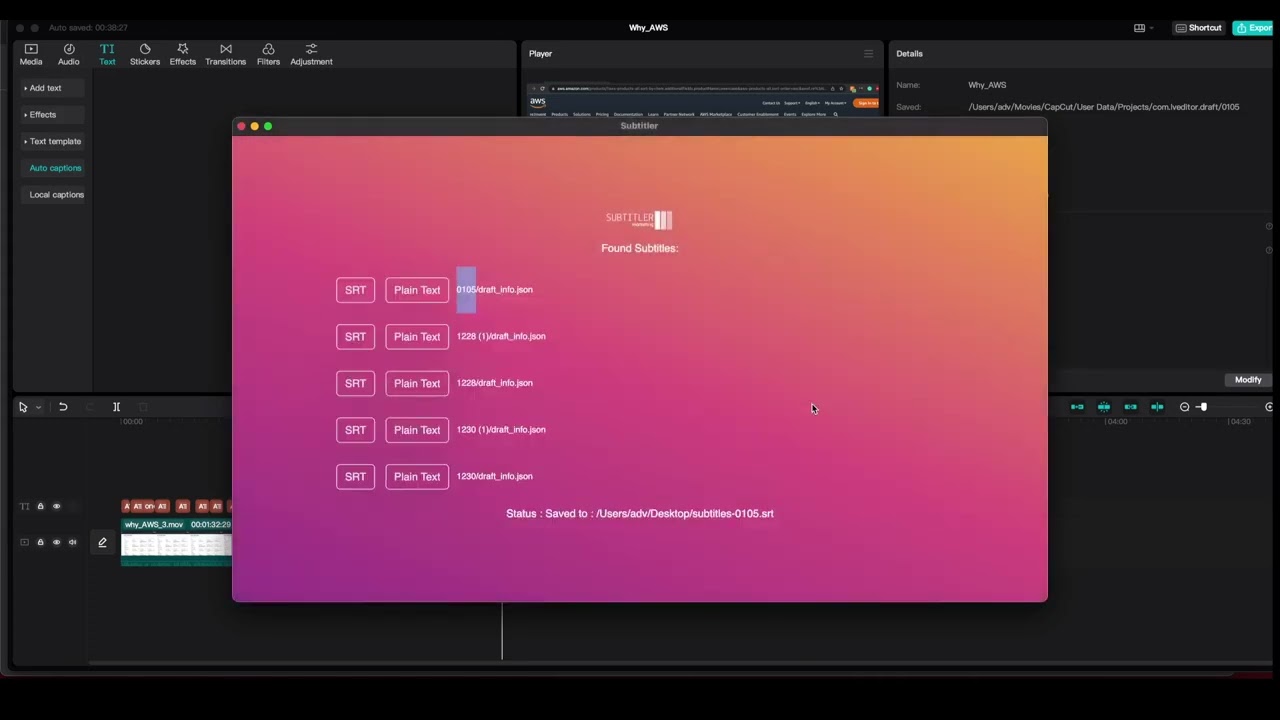Export SRT for 1228/draft_info.json
Viewport: 1280px width, 720px height.
[355, 383]
